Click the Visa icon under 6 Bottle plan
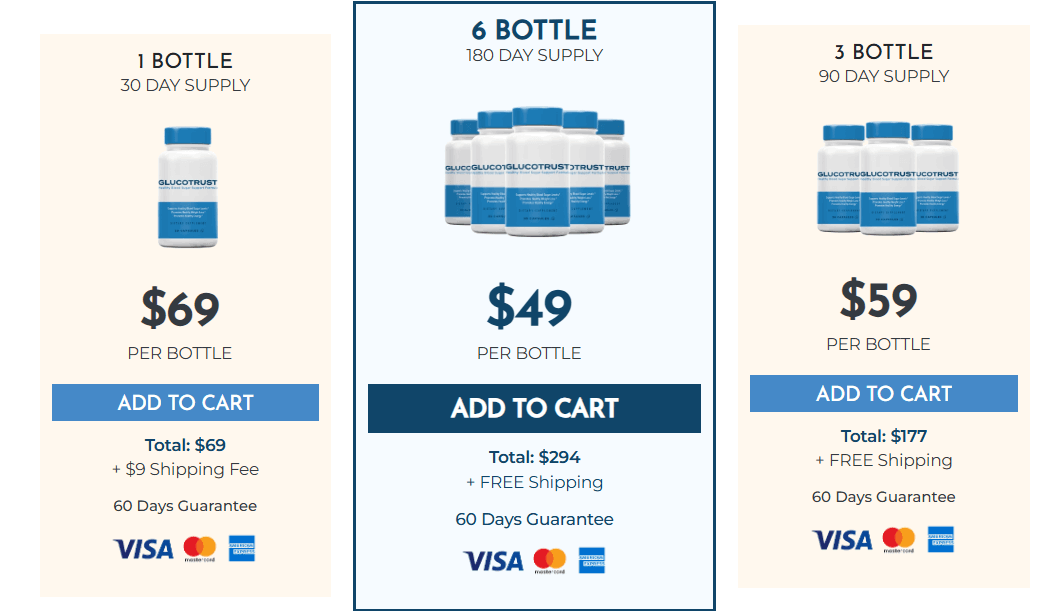 click(x=493, y=561)
